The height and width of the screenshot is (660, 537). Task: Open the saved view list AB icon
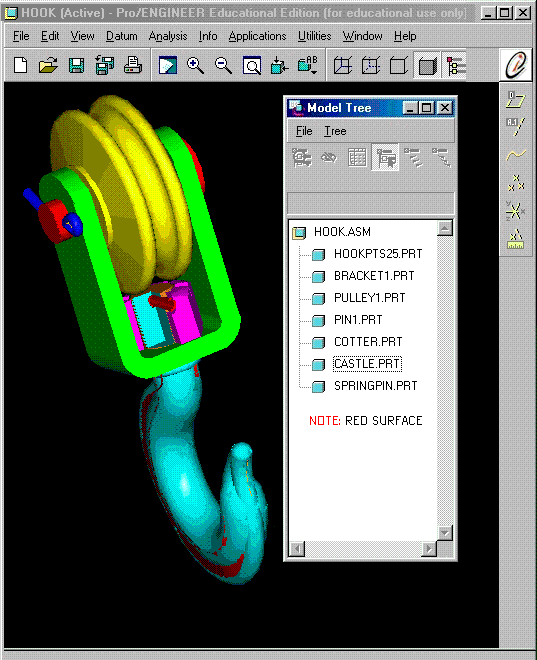[x=308, y=65]
